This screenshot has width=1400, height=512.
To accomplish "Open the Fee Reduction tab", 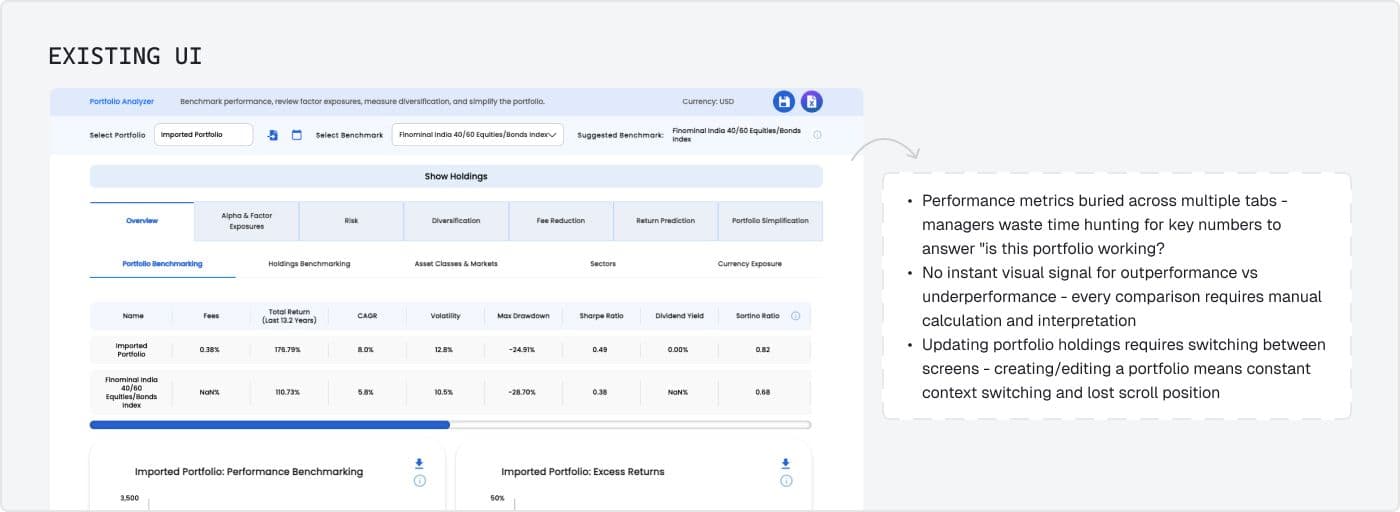I will (561, 221).
